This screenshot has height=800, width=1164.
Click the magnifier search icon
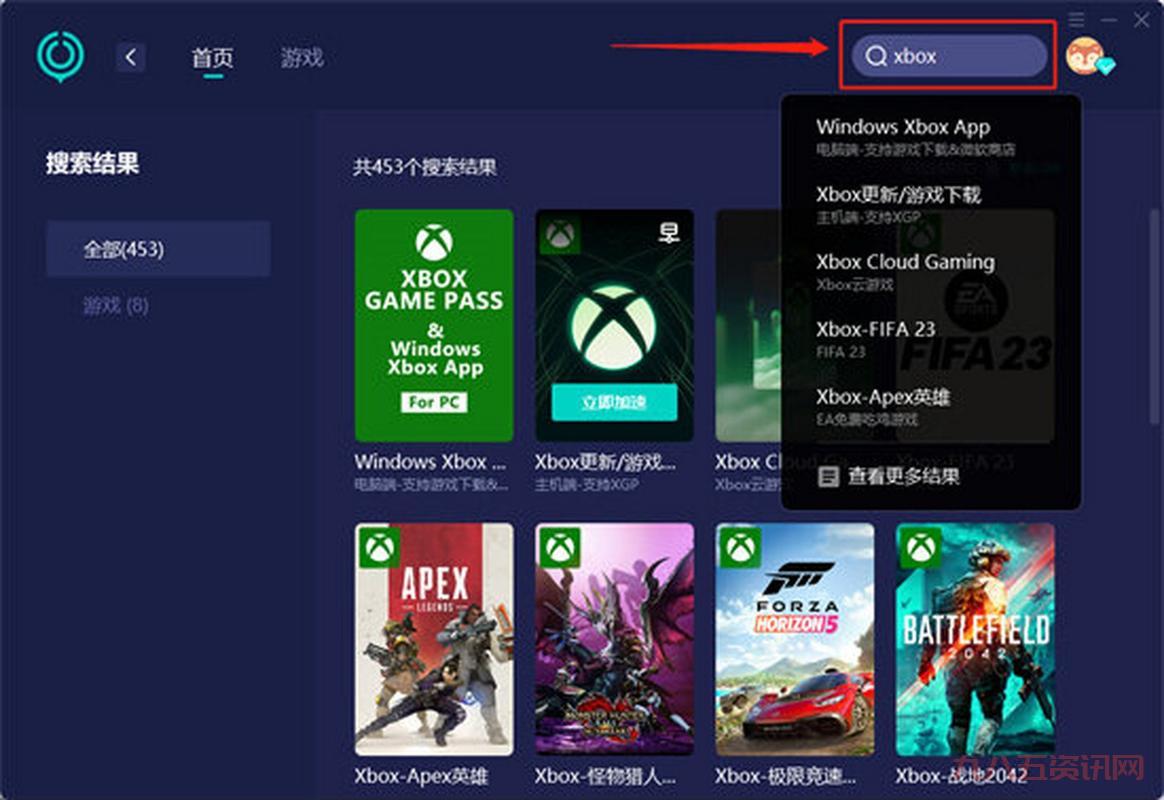click(x=876, y=57)
